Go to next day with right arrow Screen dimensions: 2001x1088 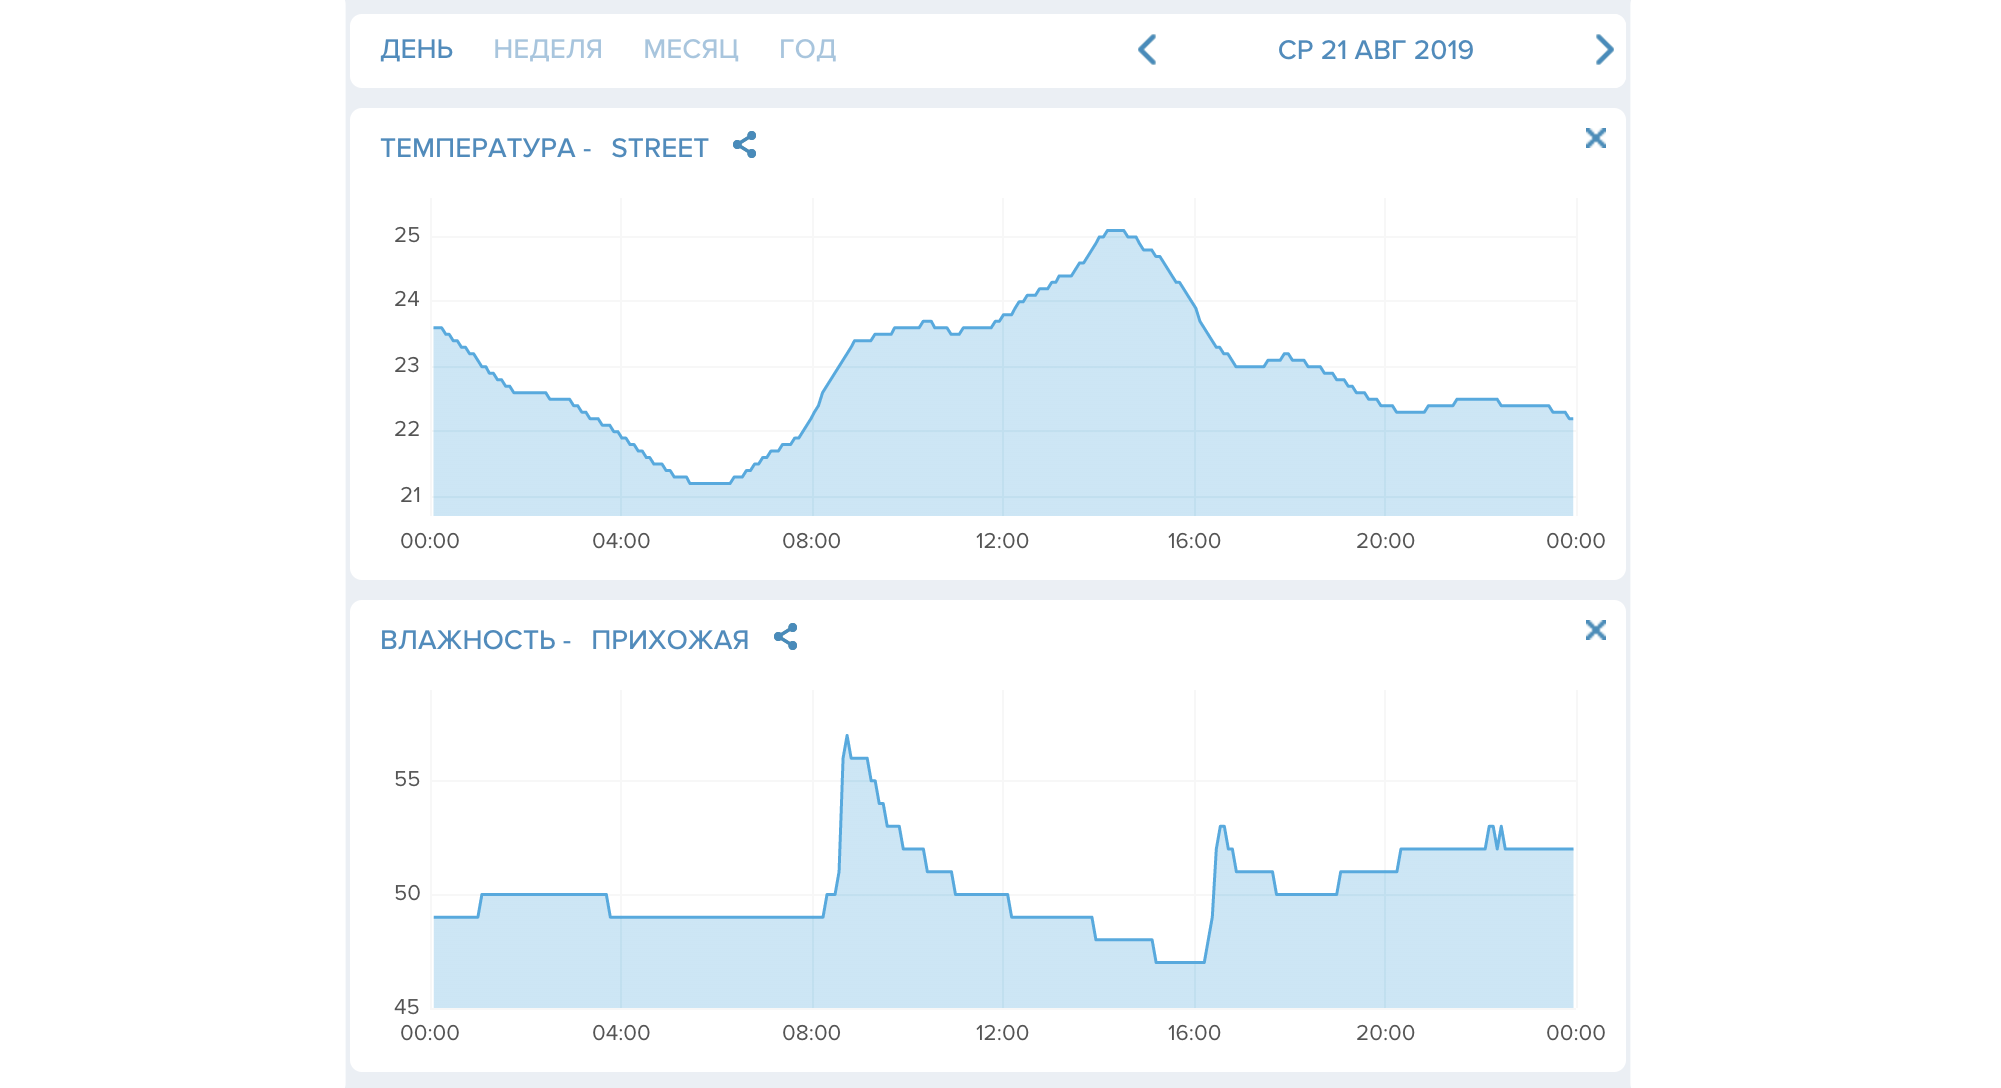1604,49
